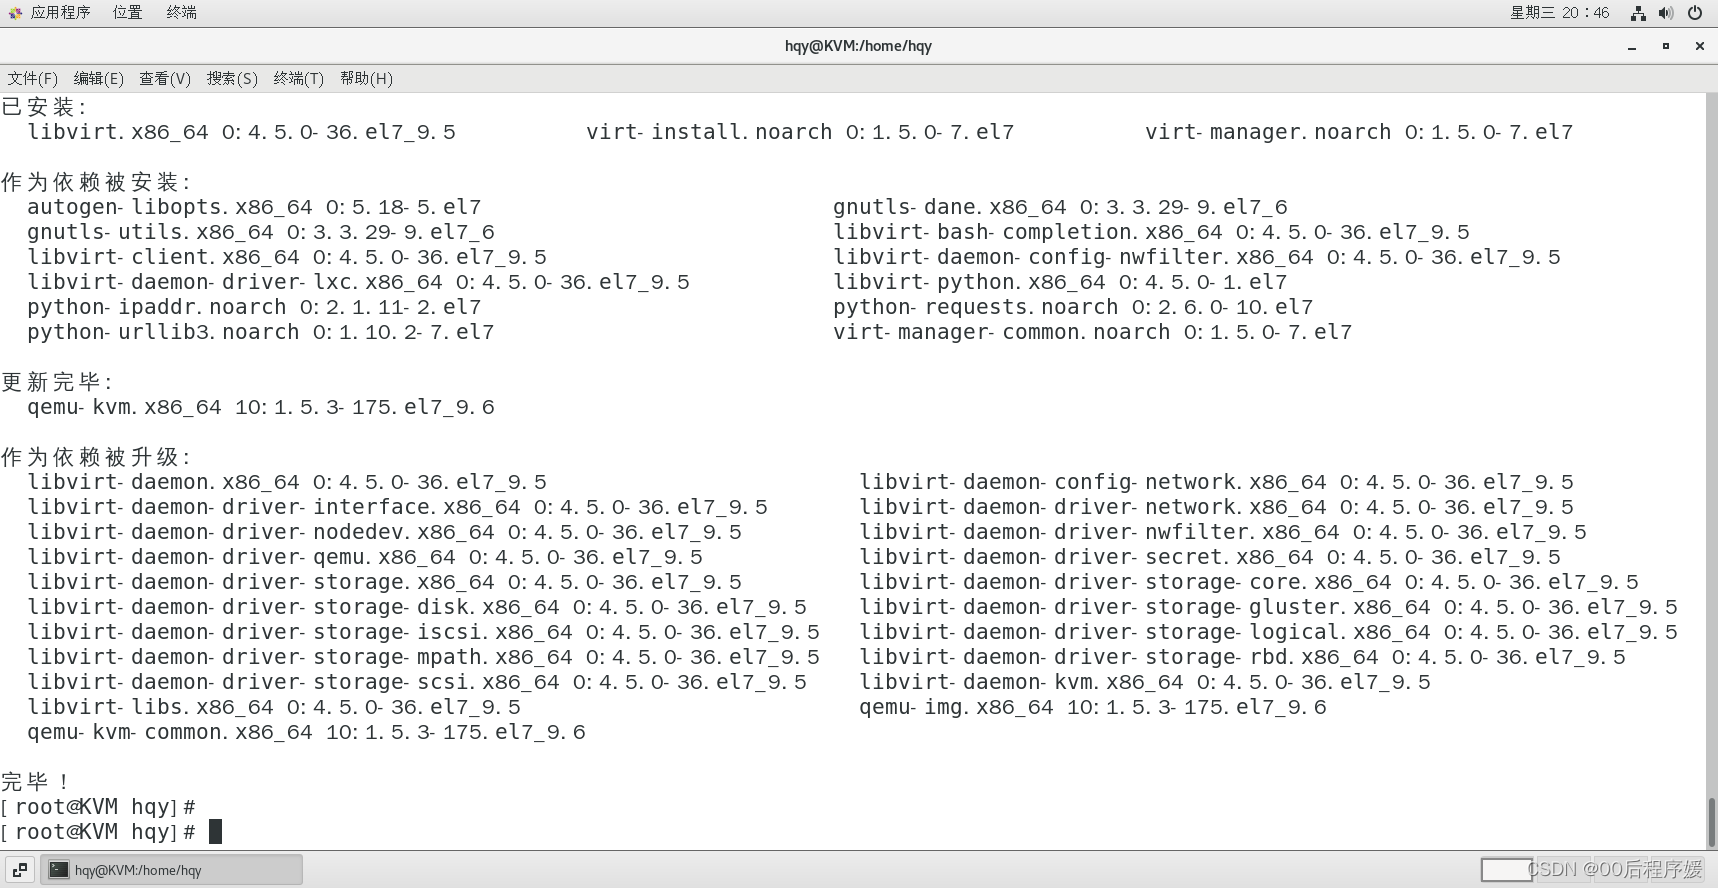The width and height of the screenshot is (1718, 888).
Task: Click libvirt-daemon-driver-storage-gluster.x86_64 line
Action: [1268, 607]
